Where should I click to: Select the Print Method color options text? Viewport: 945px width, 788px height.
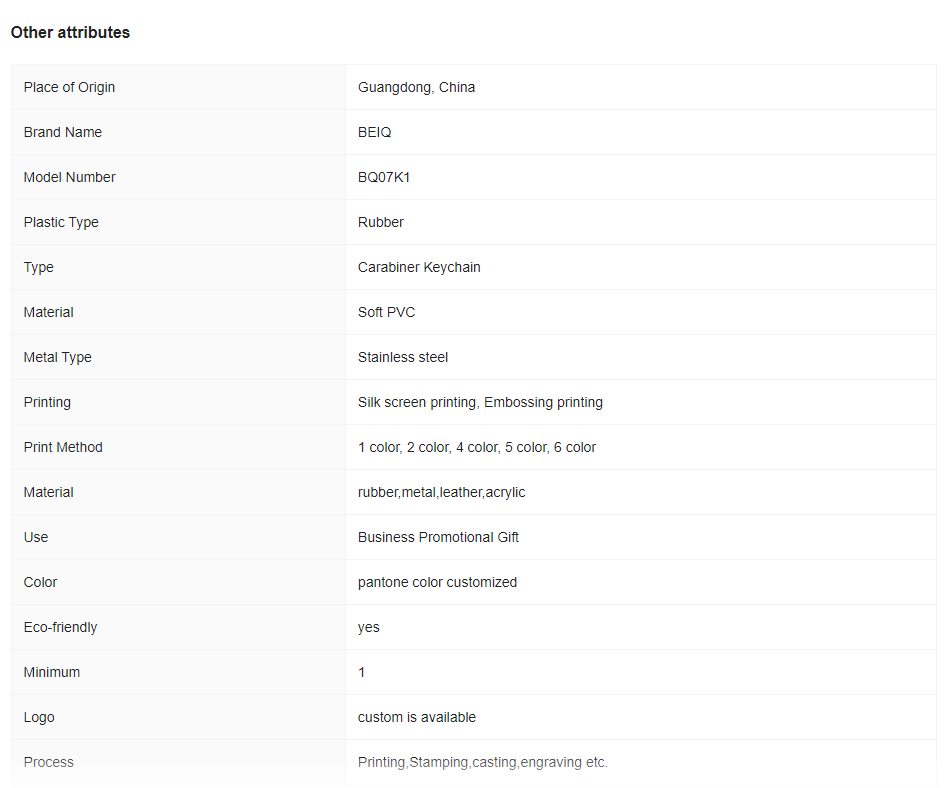point(477,447)
